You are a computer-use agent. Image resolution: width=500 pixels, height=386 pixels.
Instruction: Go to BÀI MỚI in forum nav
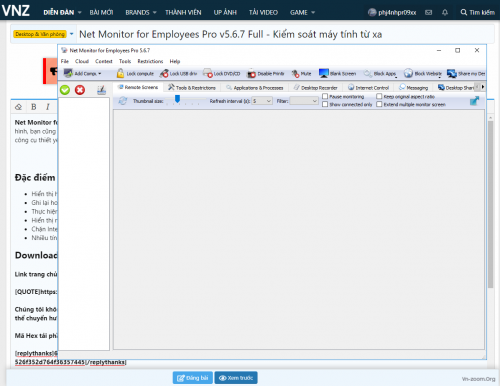pos(101,12)
